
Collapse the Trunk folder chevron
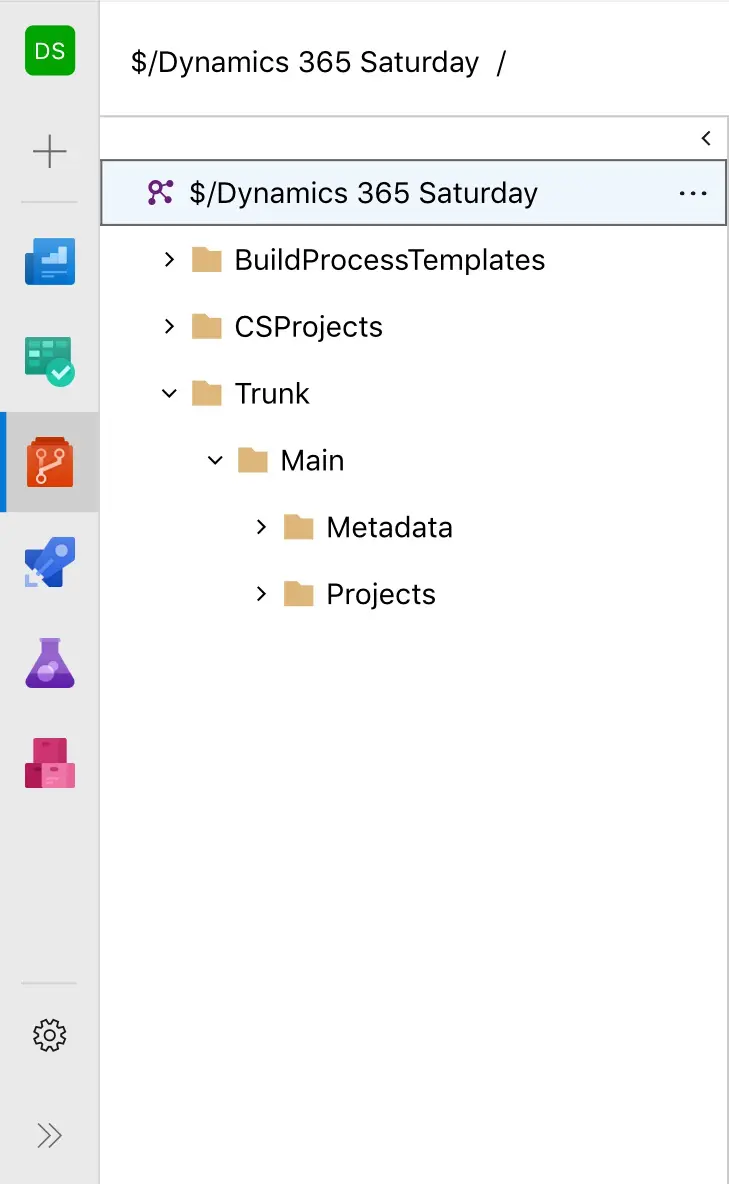169,394
